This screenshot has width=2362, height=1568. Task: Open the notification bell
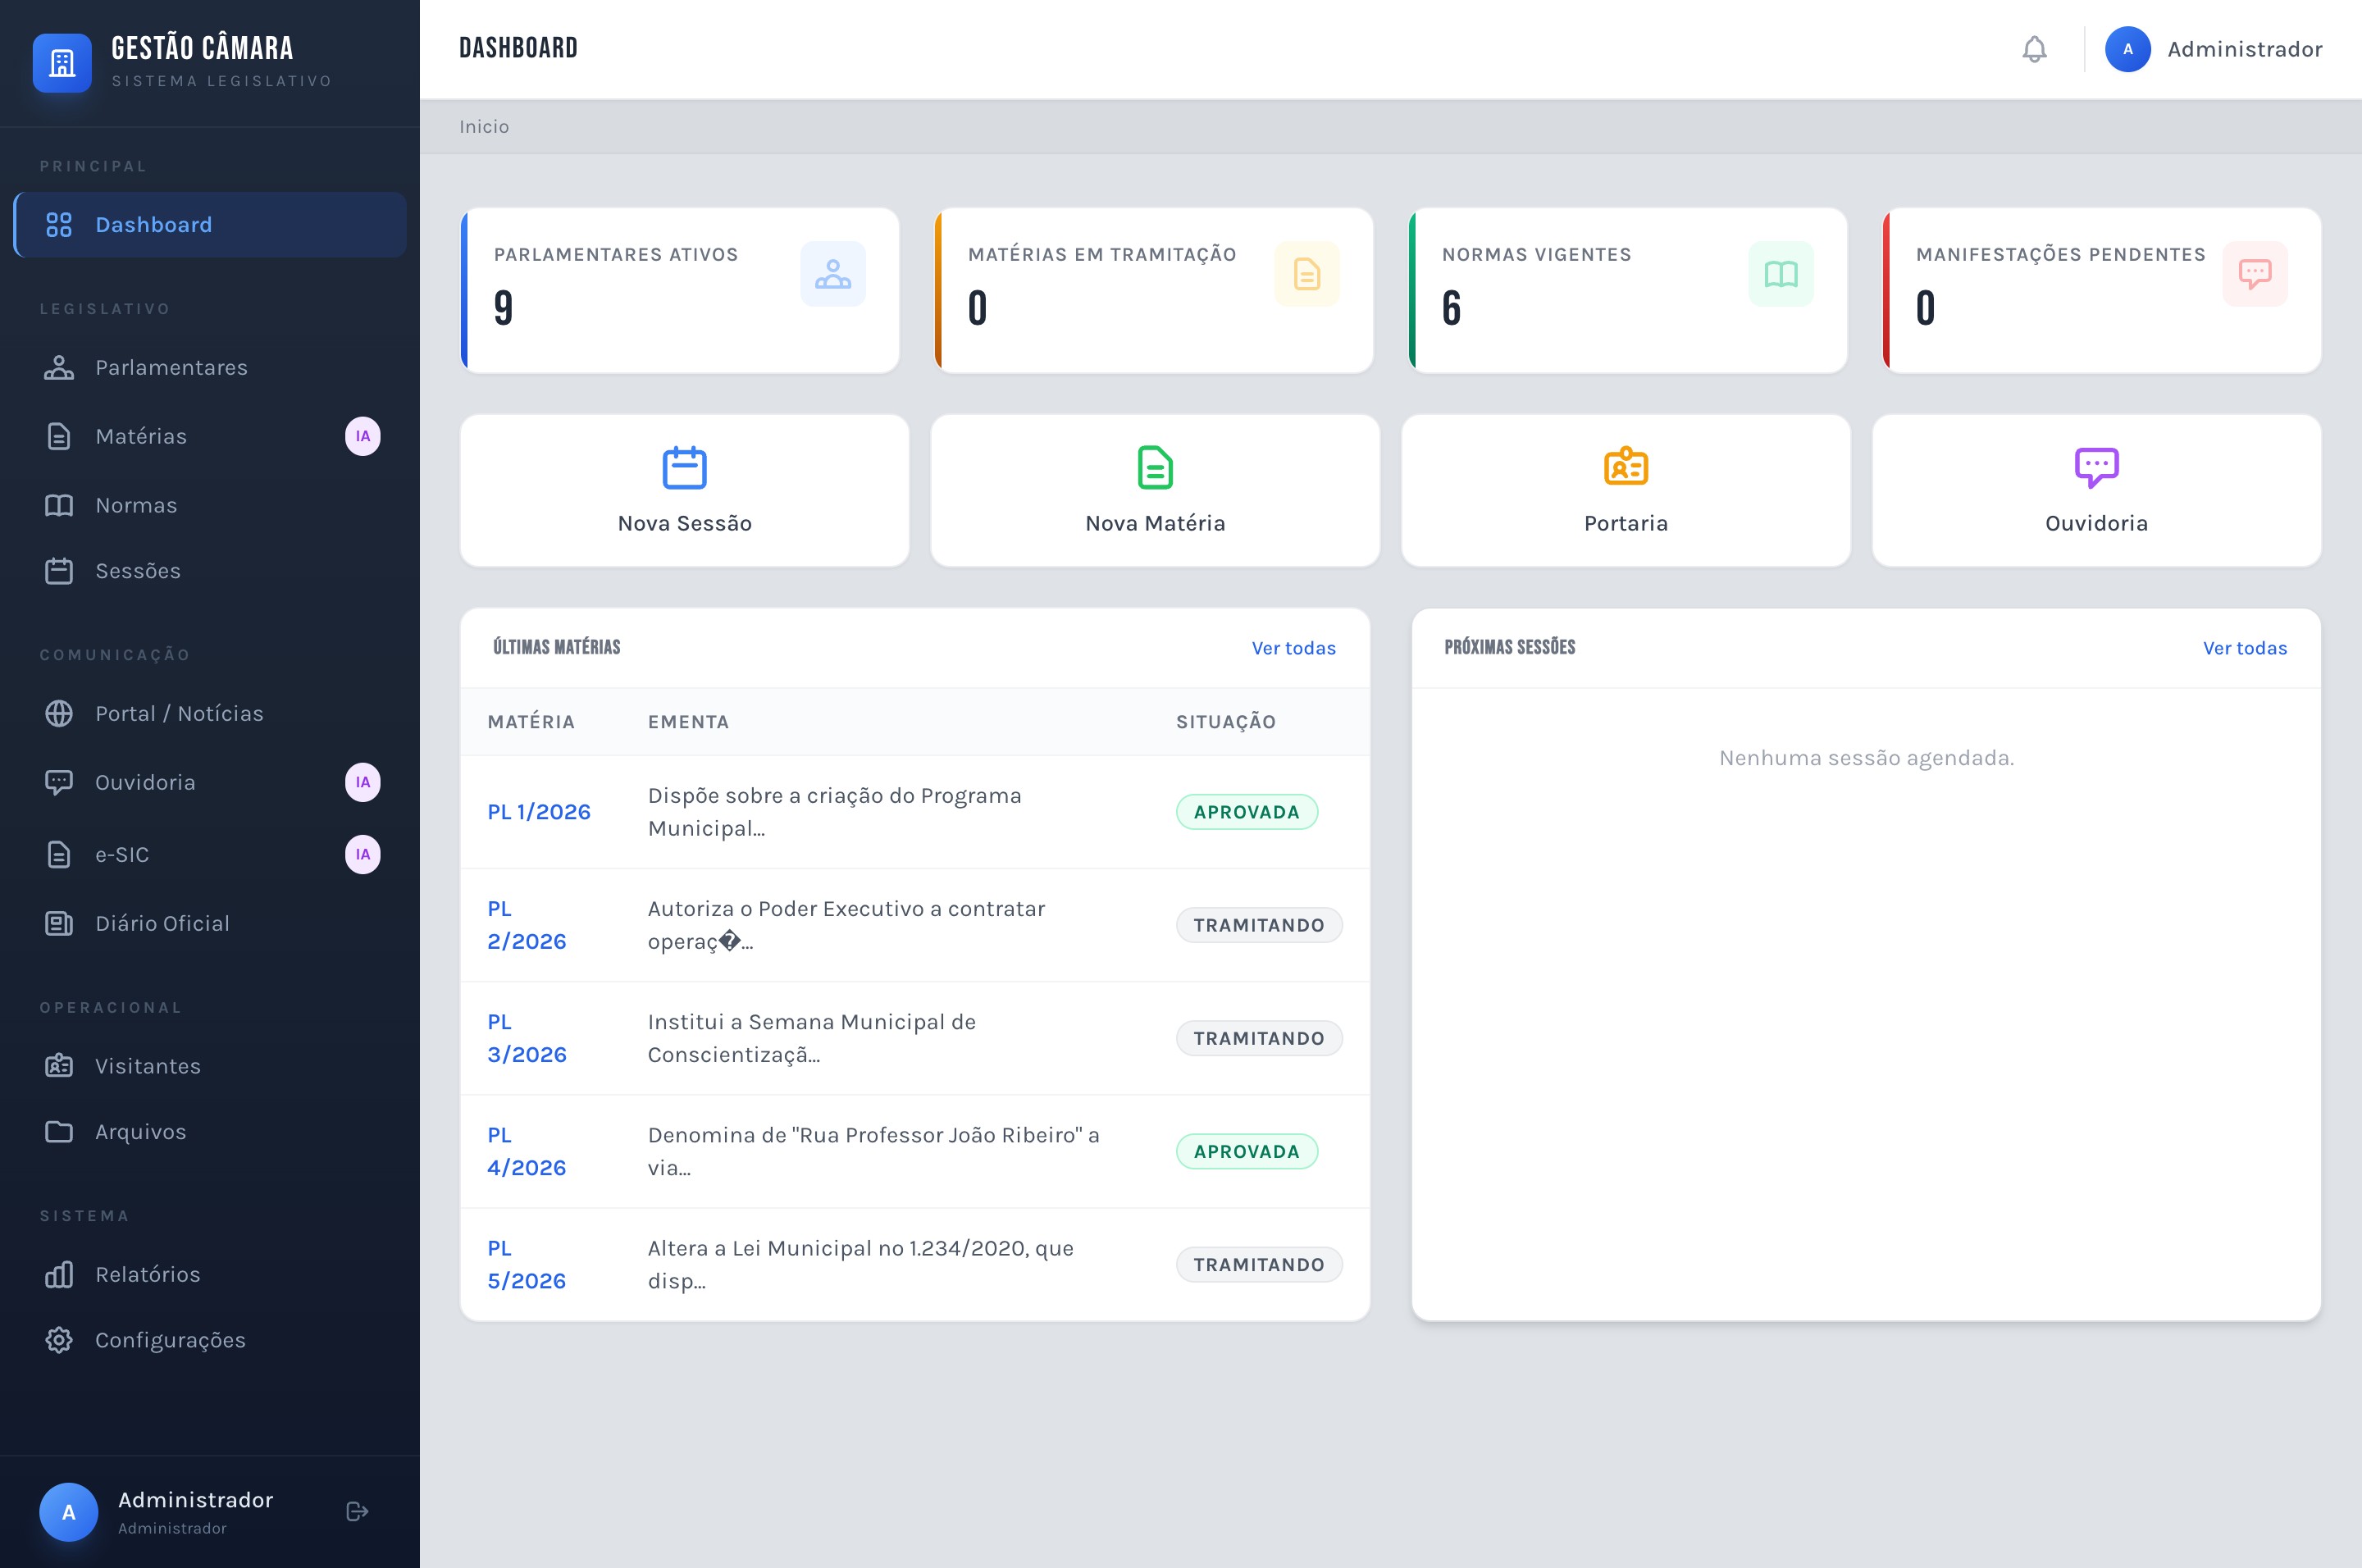[2034, 49]
